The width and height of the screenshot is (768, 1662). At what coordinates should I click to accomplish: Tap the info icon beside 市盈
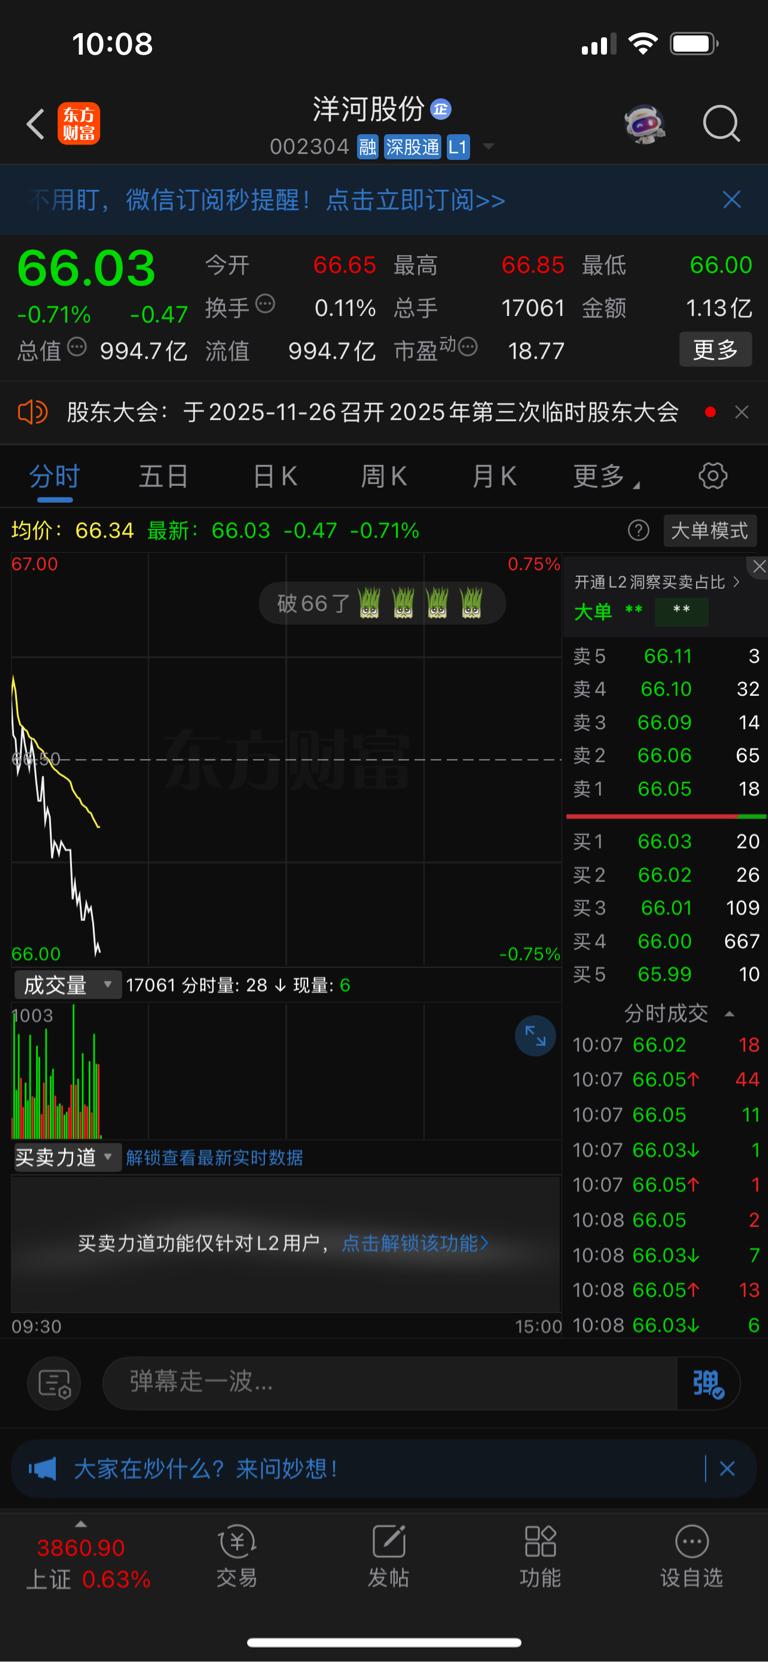click(468, 347)
